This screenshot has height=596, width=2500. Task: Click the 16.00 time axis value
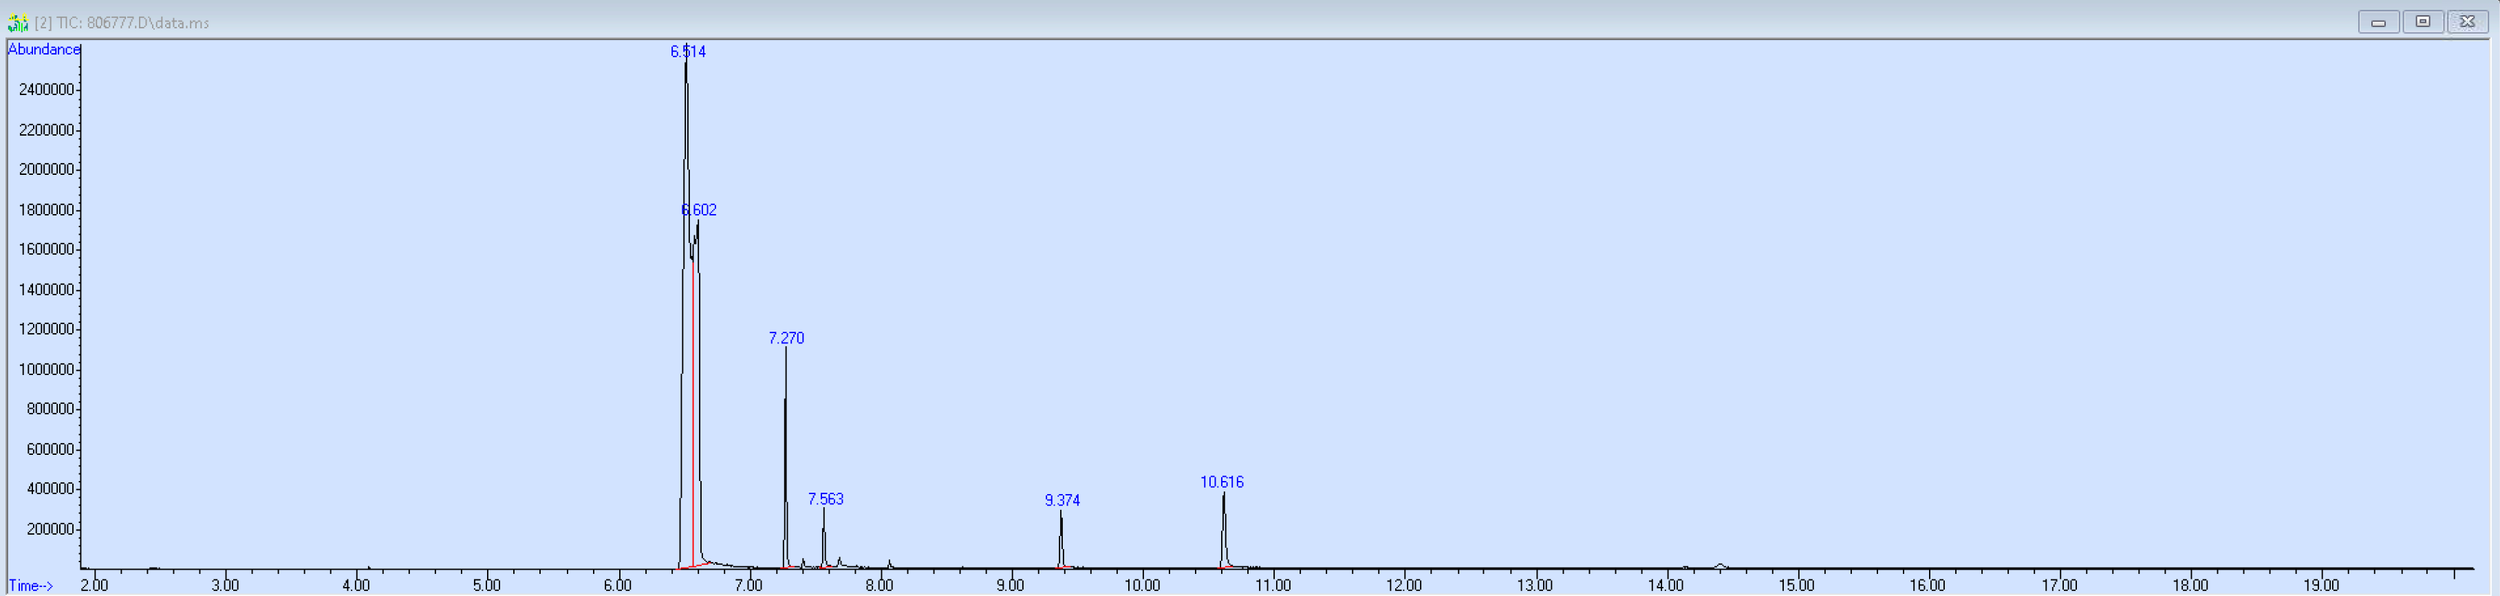(x=1928, y=586)
